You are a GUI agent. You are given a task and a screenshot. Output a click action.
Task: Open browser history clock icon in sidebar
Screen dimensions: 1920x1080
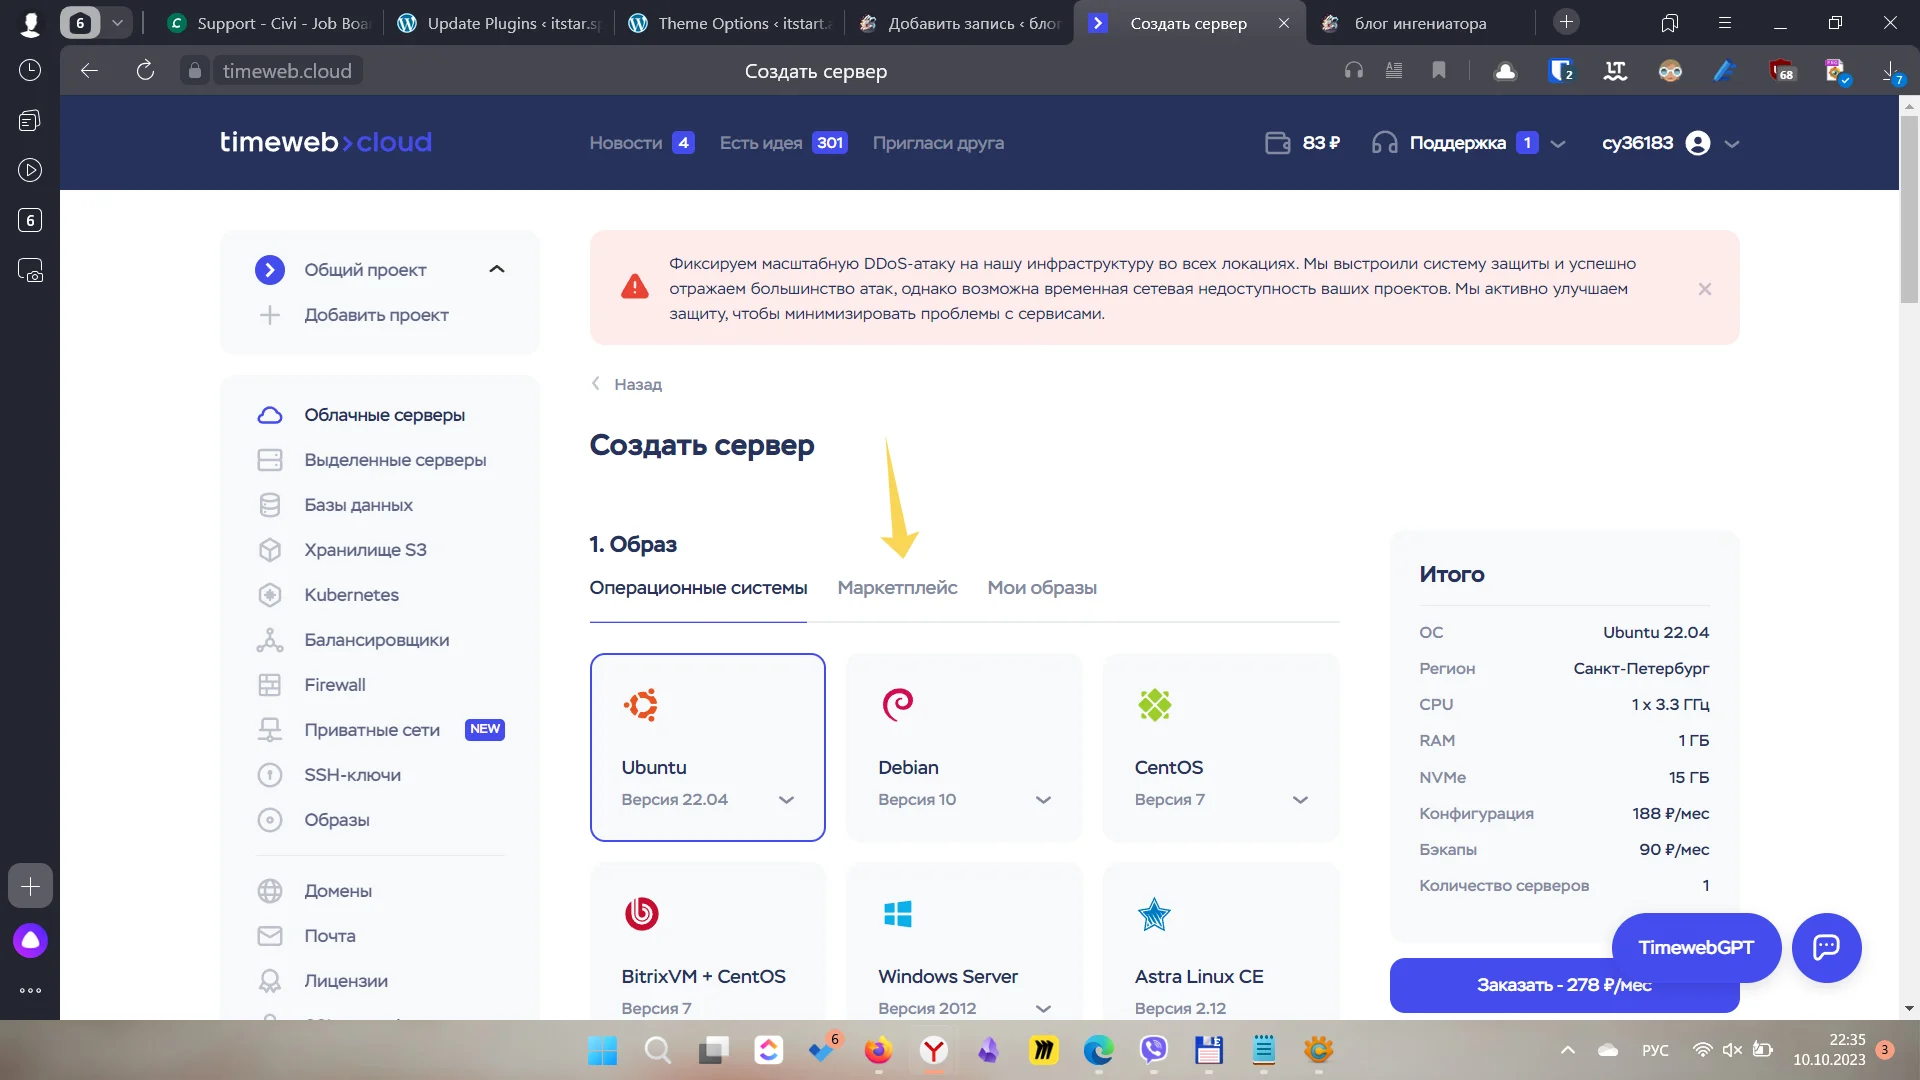tap(30, 70)
